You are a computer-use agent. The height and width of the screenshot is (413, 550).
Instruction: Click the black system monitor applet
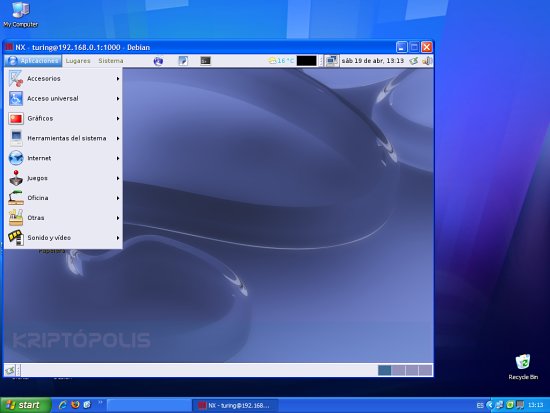tap(307, 61)
